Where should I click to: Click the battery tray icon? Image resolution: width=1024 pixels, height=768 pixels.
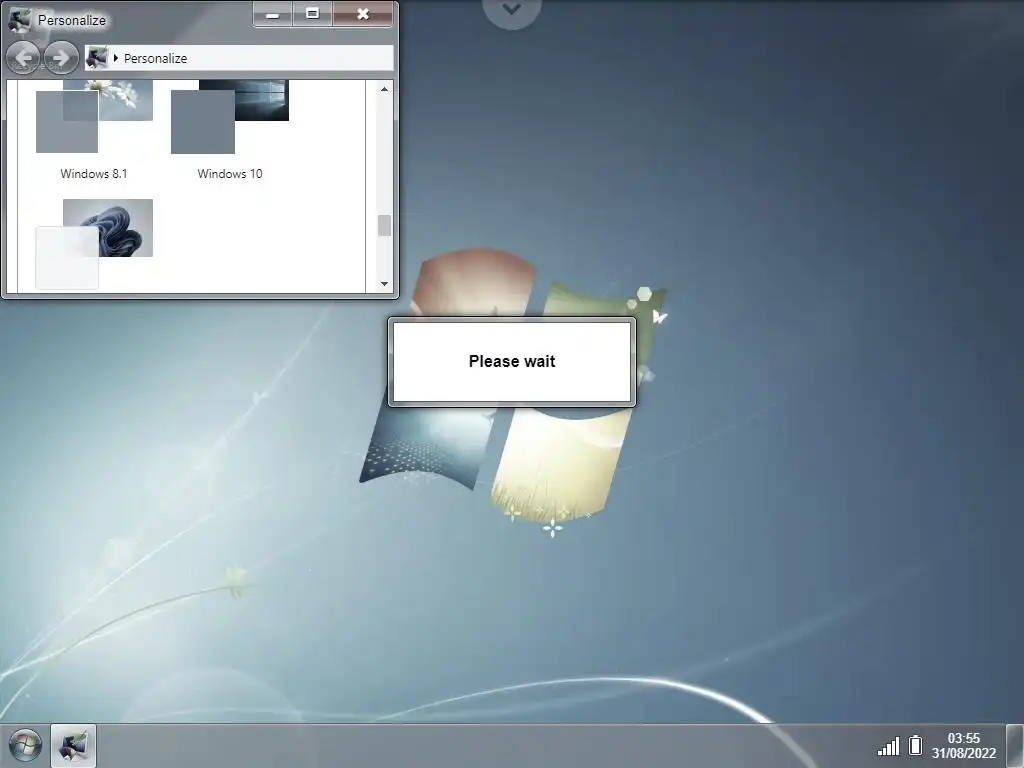(916, 745)
